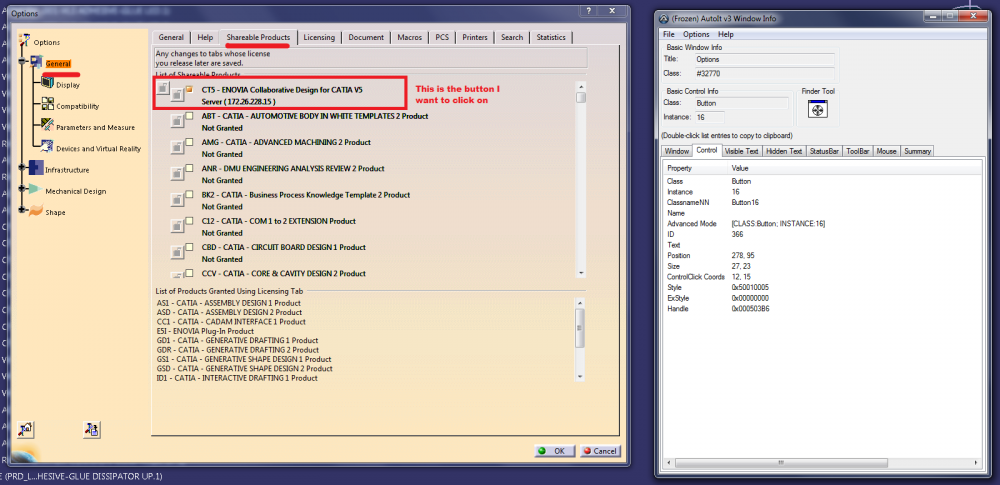Select the ClassnameNN Button16 row in AutoIt

[821, 202]
